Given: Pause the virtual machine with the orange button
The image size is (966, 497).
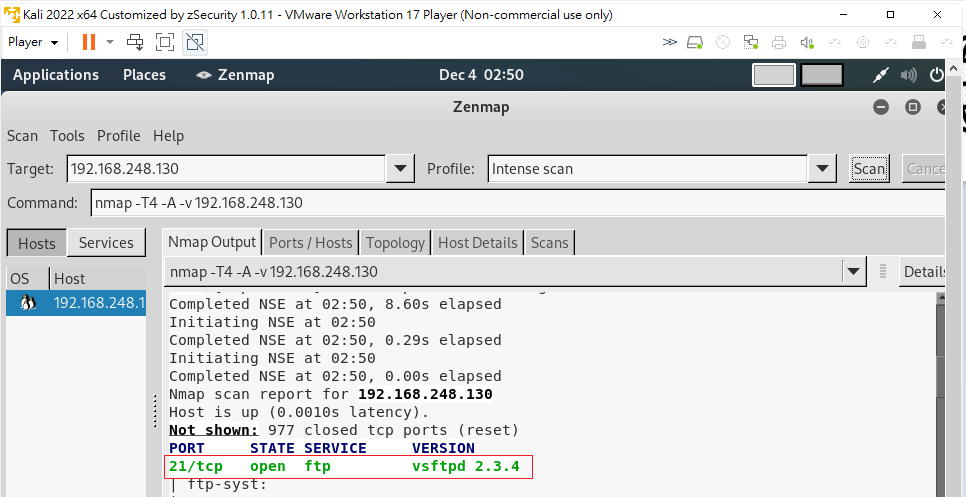Looking at the screenshot, I should [x=89, y=42].
